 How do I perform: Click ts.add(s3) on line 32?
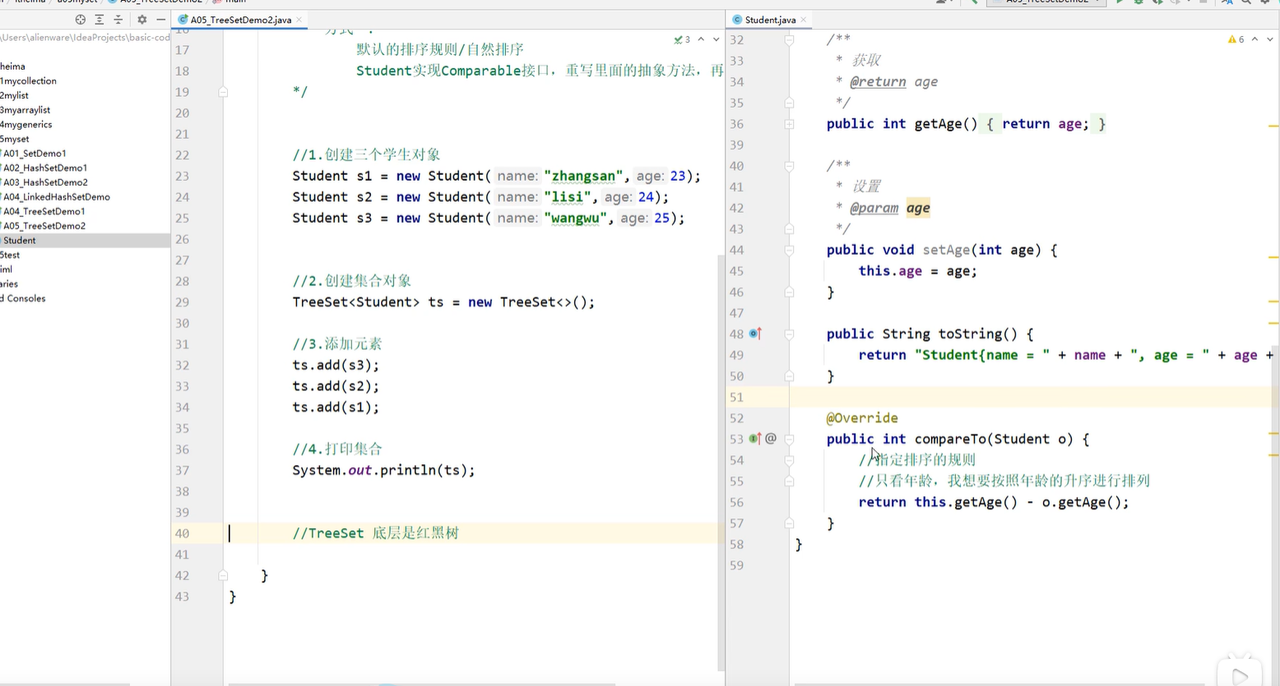pyautogui.click(x=336, y=365)
